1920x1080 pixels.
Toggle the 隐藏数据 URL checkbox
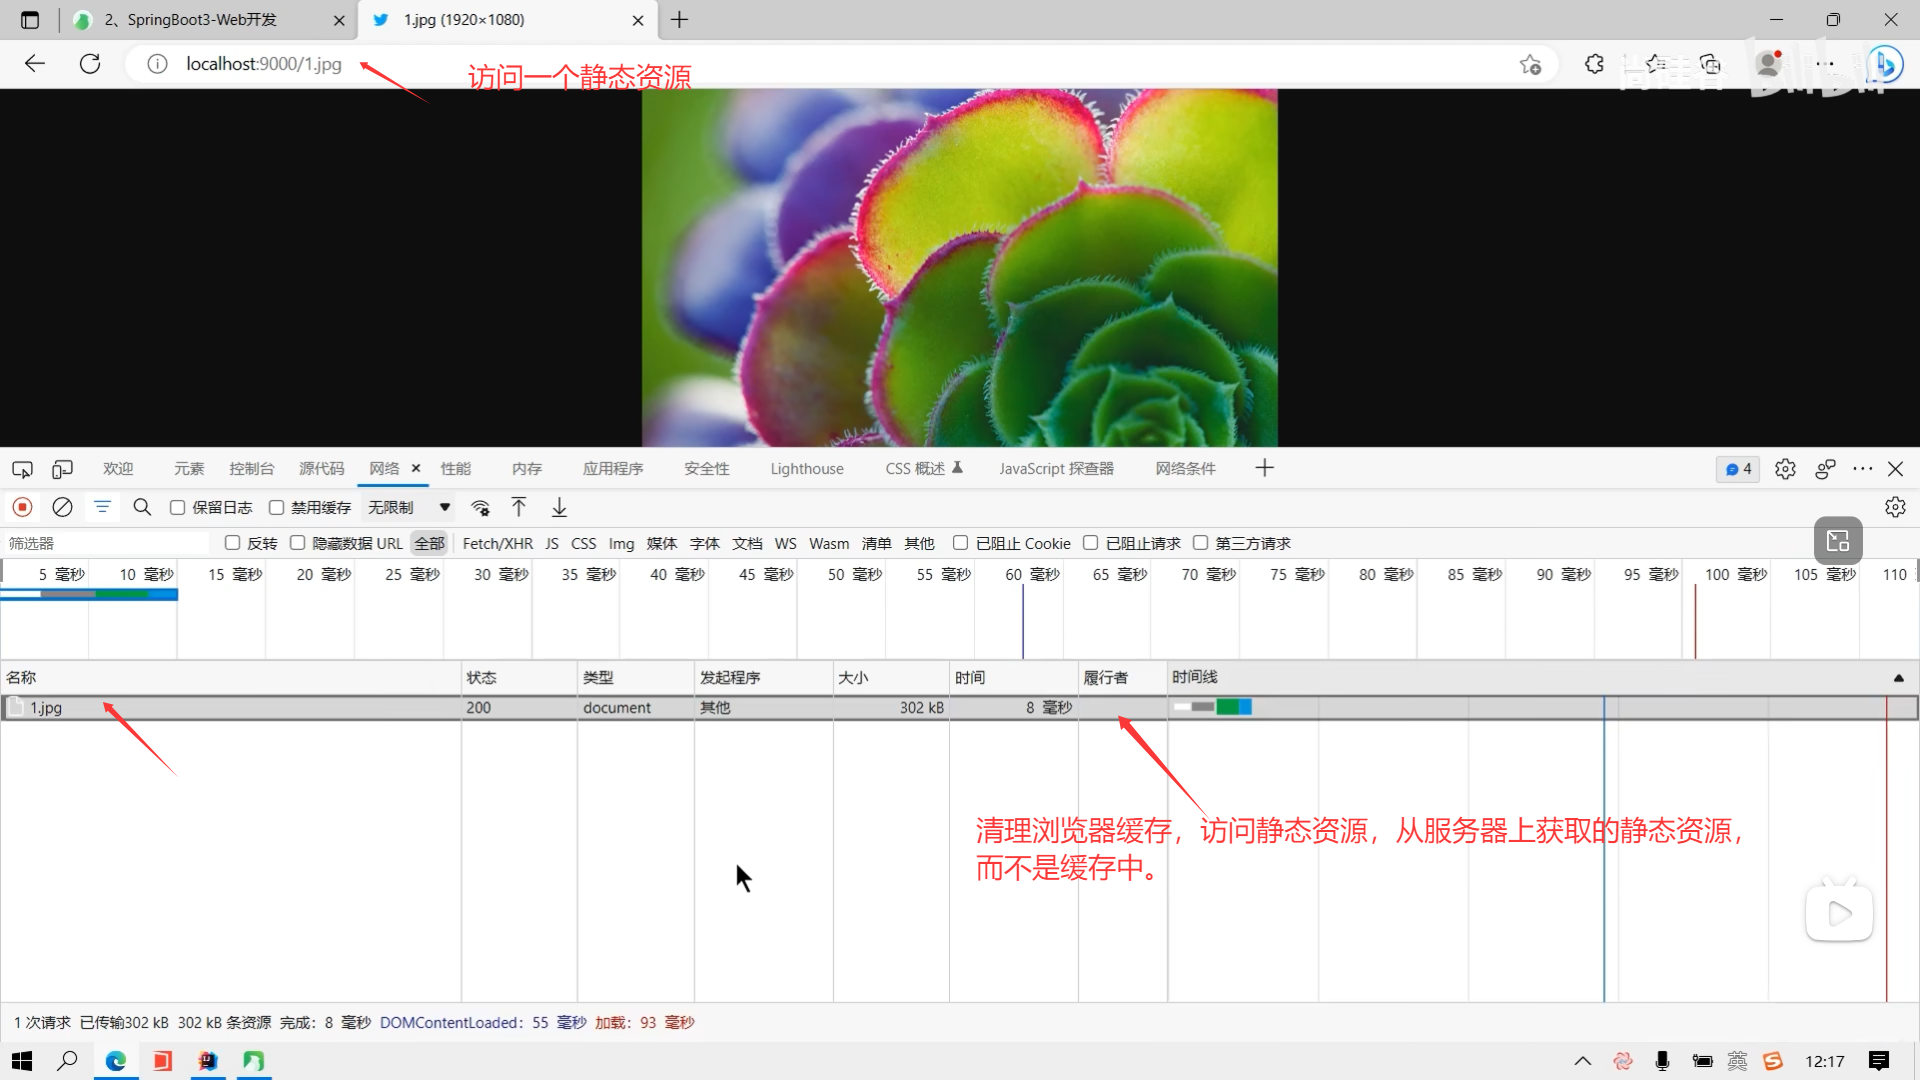click(x=297, y=543)
